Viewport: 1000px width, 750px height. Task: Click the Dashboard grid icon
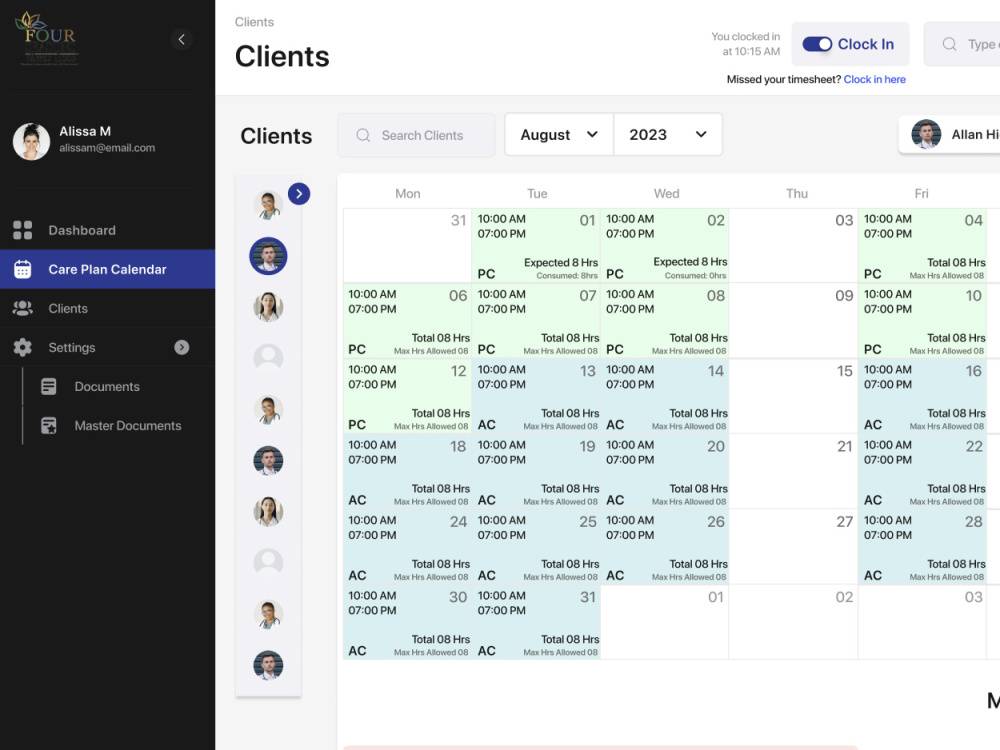(22, 230)
